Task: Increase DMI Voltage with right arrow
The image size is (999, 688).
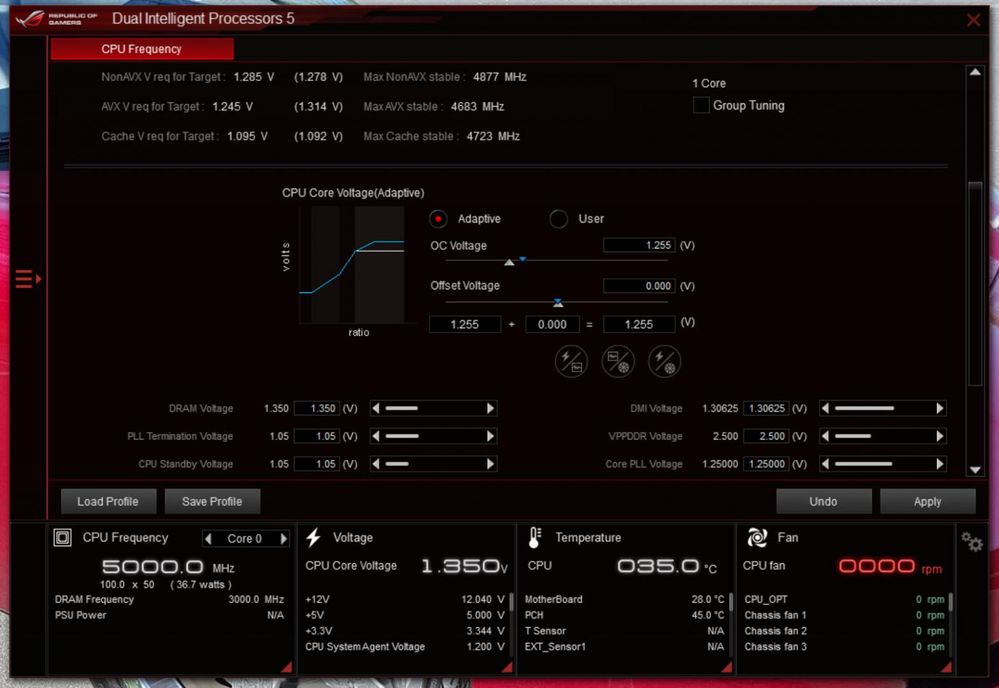Action: pos(940,408)
